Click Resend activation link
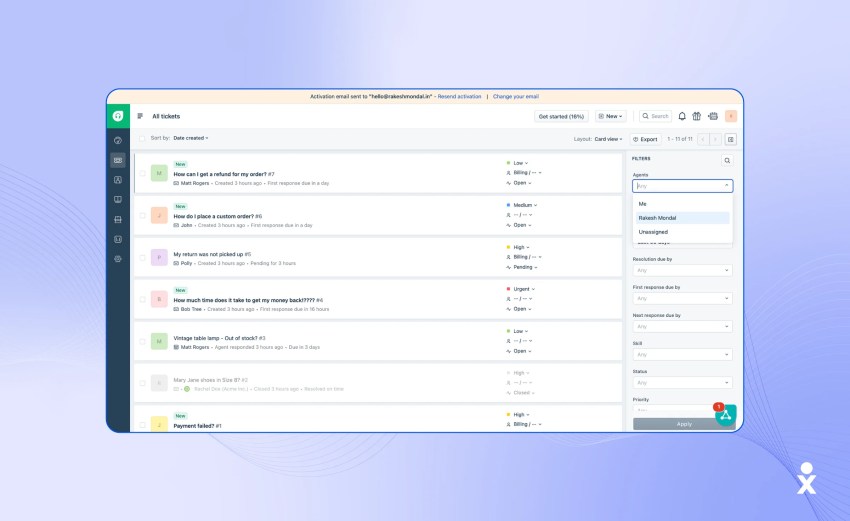Image resolution: width=850 pixels, height=521 pixels. pos(459,97)
